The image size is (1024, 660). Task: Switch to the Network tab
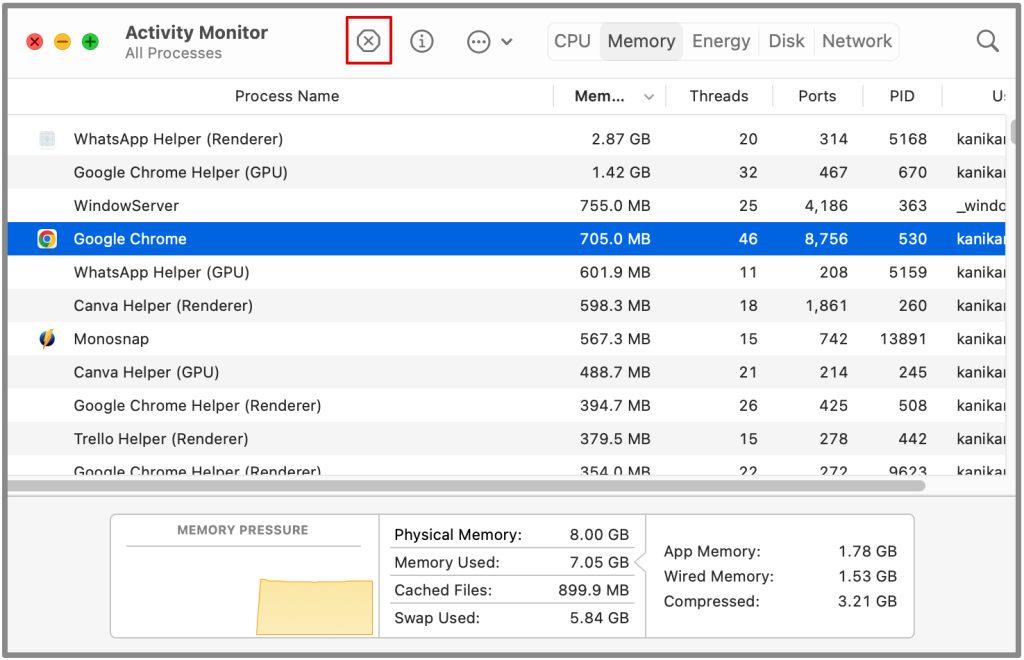pos(856,41)
